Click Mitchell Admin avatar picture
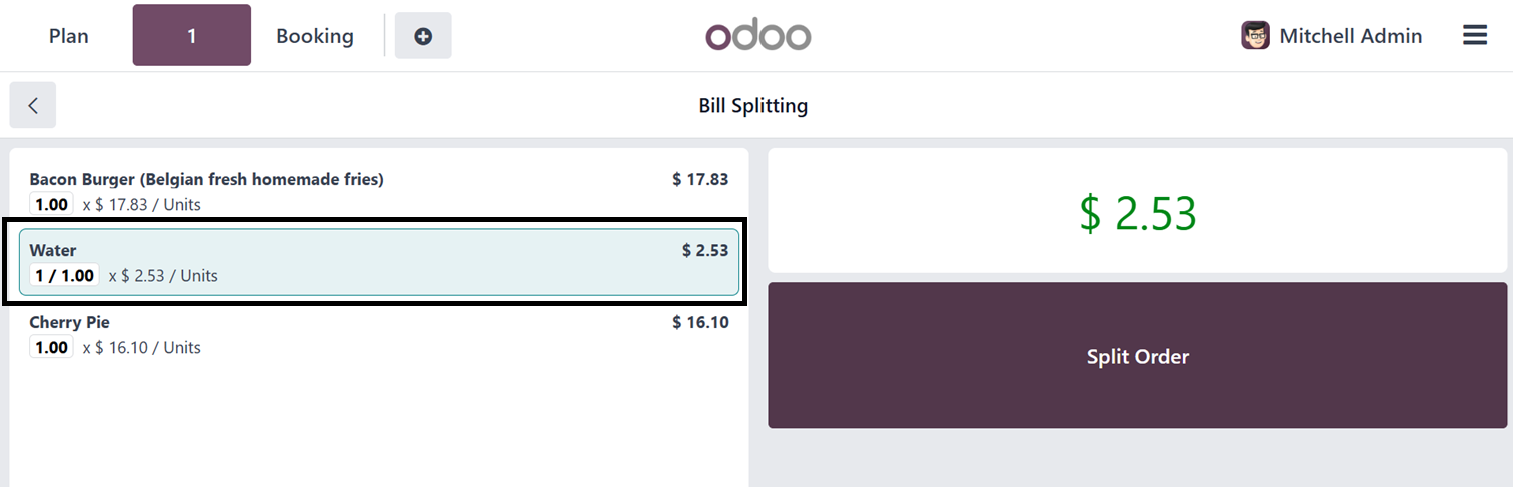The height and width of the screenshot is (487, 1513). [1255, 36]
